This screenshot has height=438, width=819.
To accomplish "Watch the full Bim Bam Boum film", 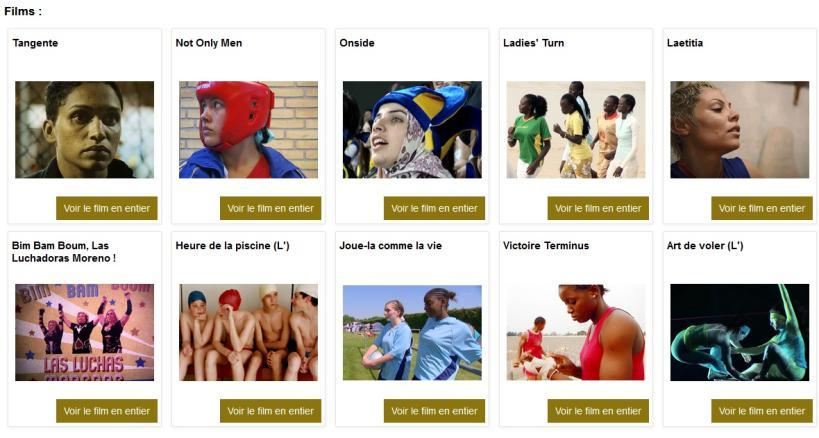I will (107, 411).
